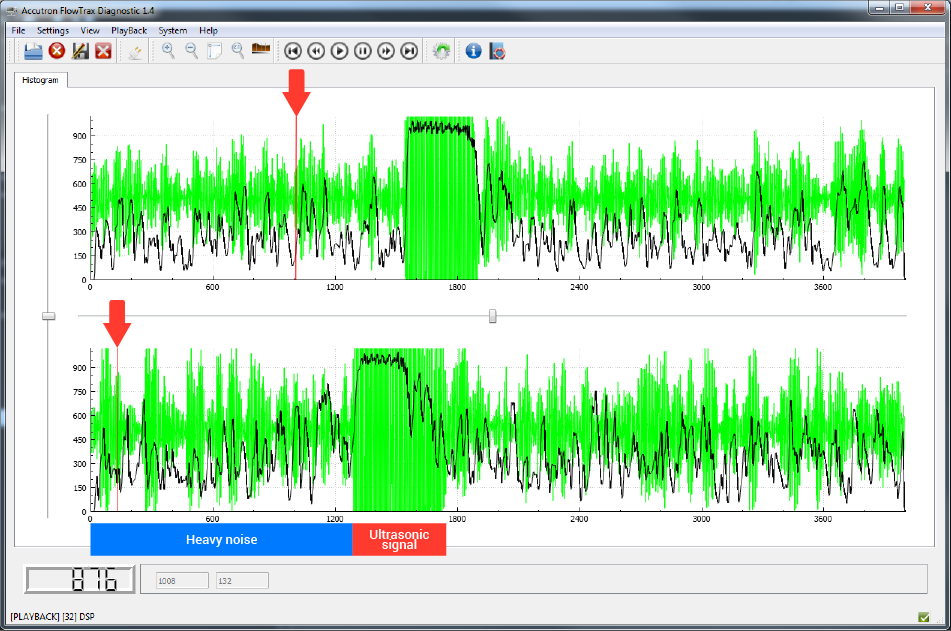
Task: Click the zoom out magnifier icon
Action: (191, 50)
